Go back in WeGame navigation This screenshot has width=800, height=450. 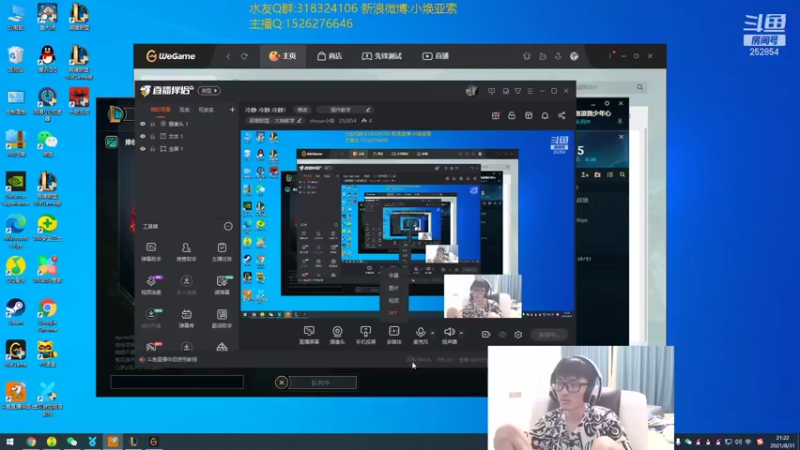[x=228, y=56]
